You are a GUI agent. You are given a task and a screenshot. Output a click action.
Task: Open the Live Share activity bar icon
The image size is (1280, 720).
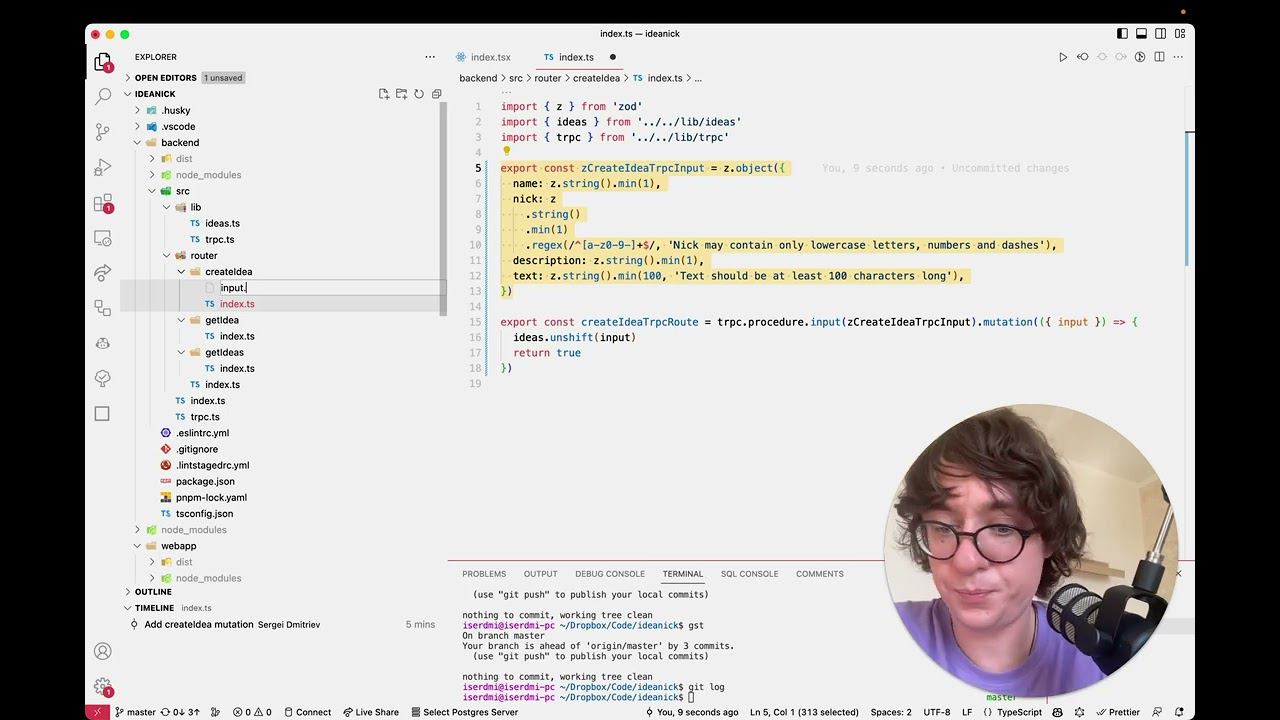(x=103, y=272)
